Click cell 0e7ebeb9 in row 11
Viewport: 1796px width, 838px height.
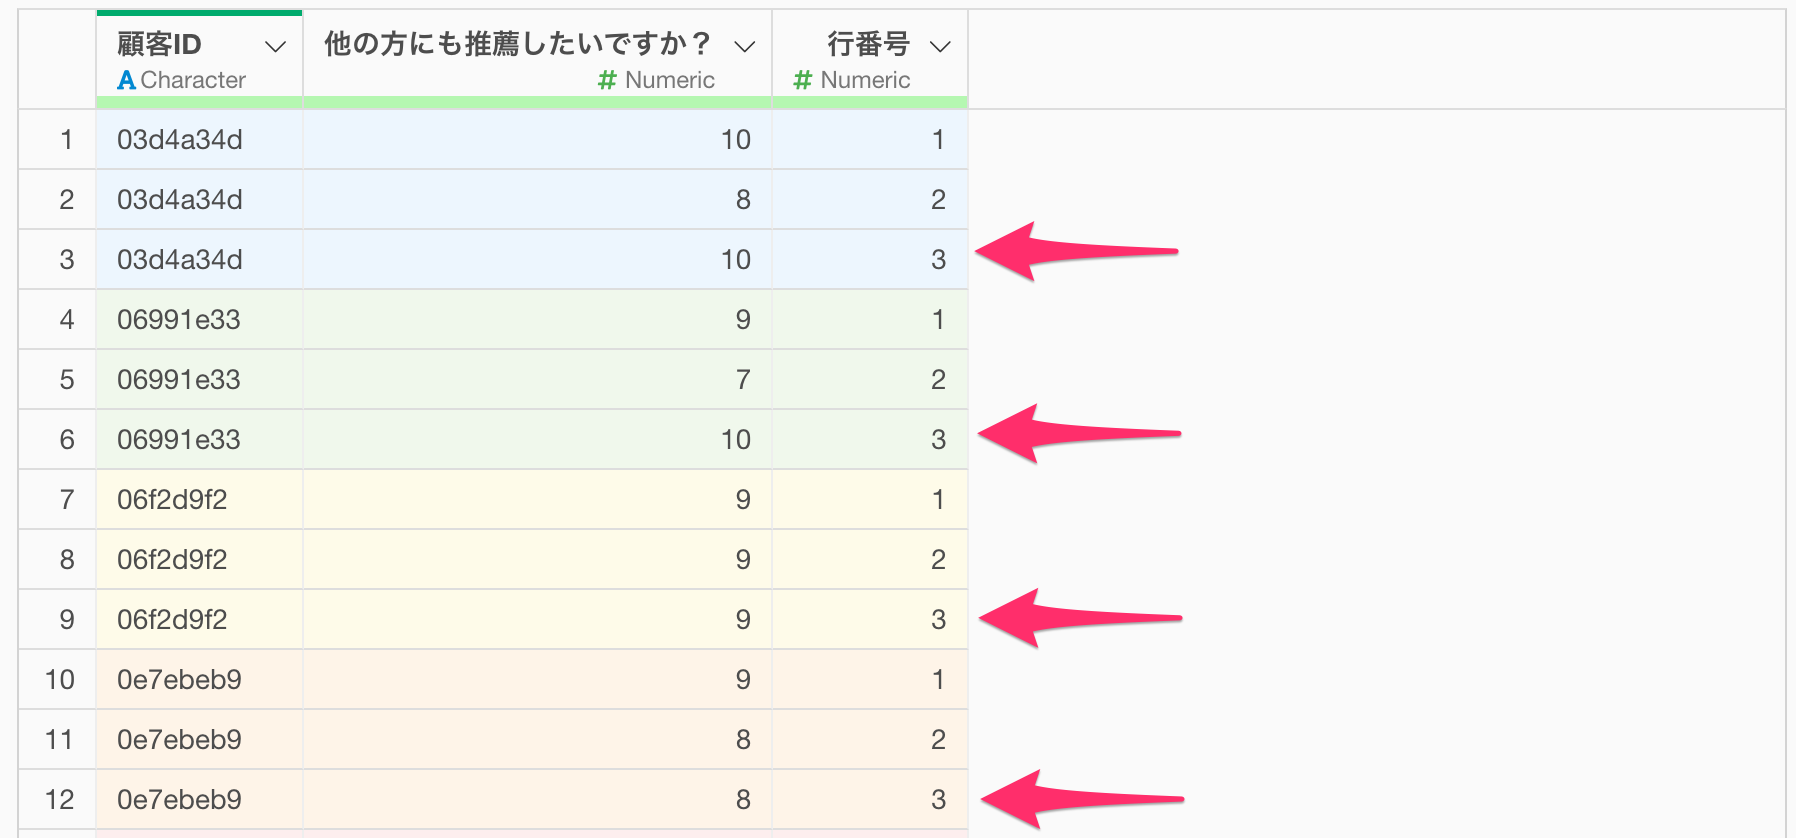coord(179,740)
